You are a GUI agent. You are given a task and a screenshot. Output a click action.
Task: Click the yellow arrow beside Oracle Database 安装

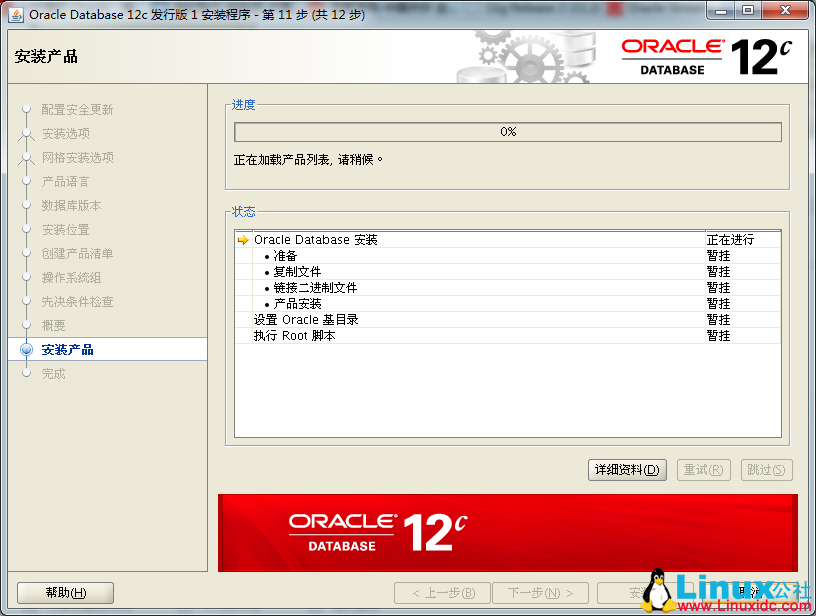(243, 239)
